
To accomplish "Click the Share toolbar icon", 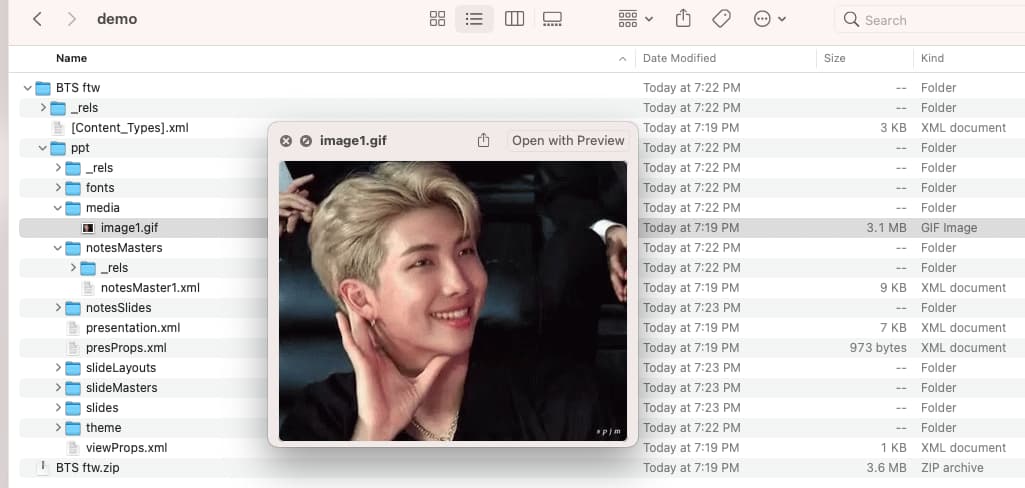I will pyautogui.click(x=684, y=19).
